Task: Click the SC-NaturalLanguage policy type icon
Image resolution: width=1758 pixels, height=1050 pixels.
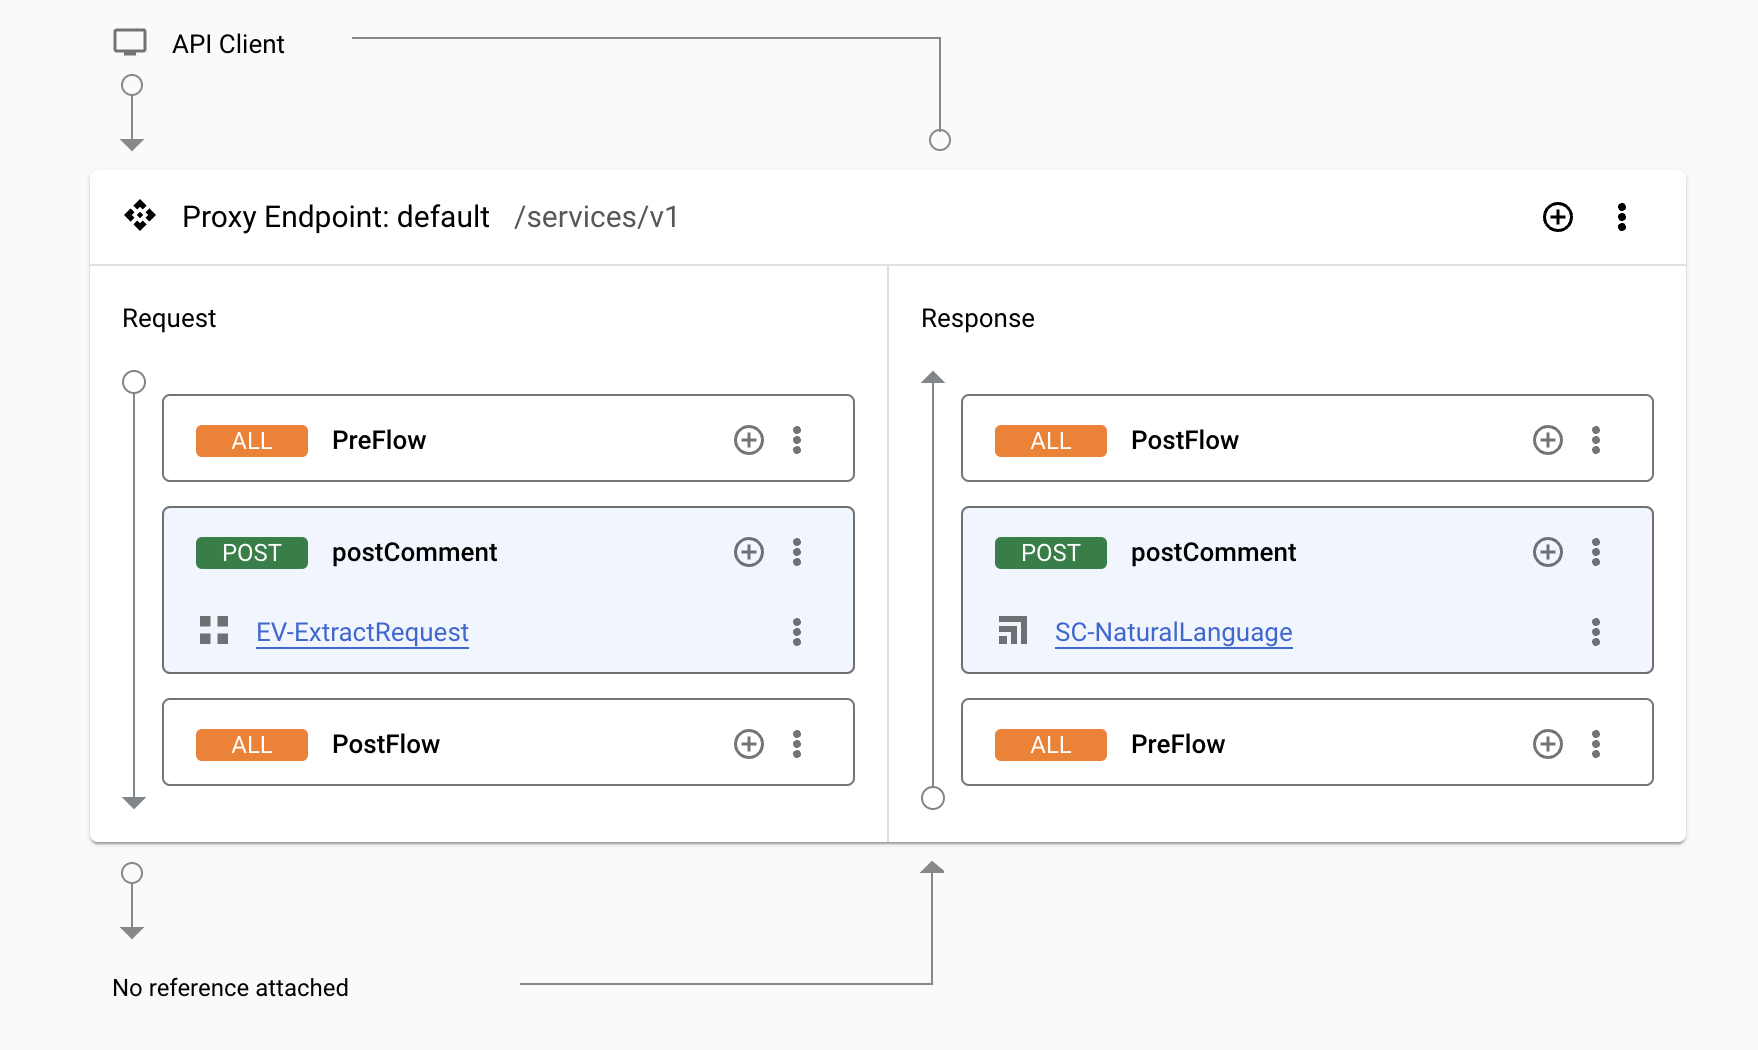Action: (x=1013, y=630)
